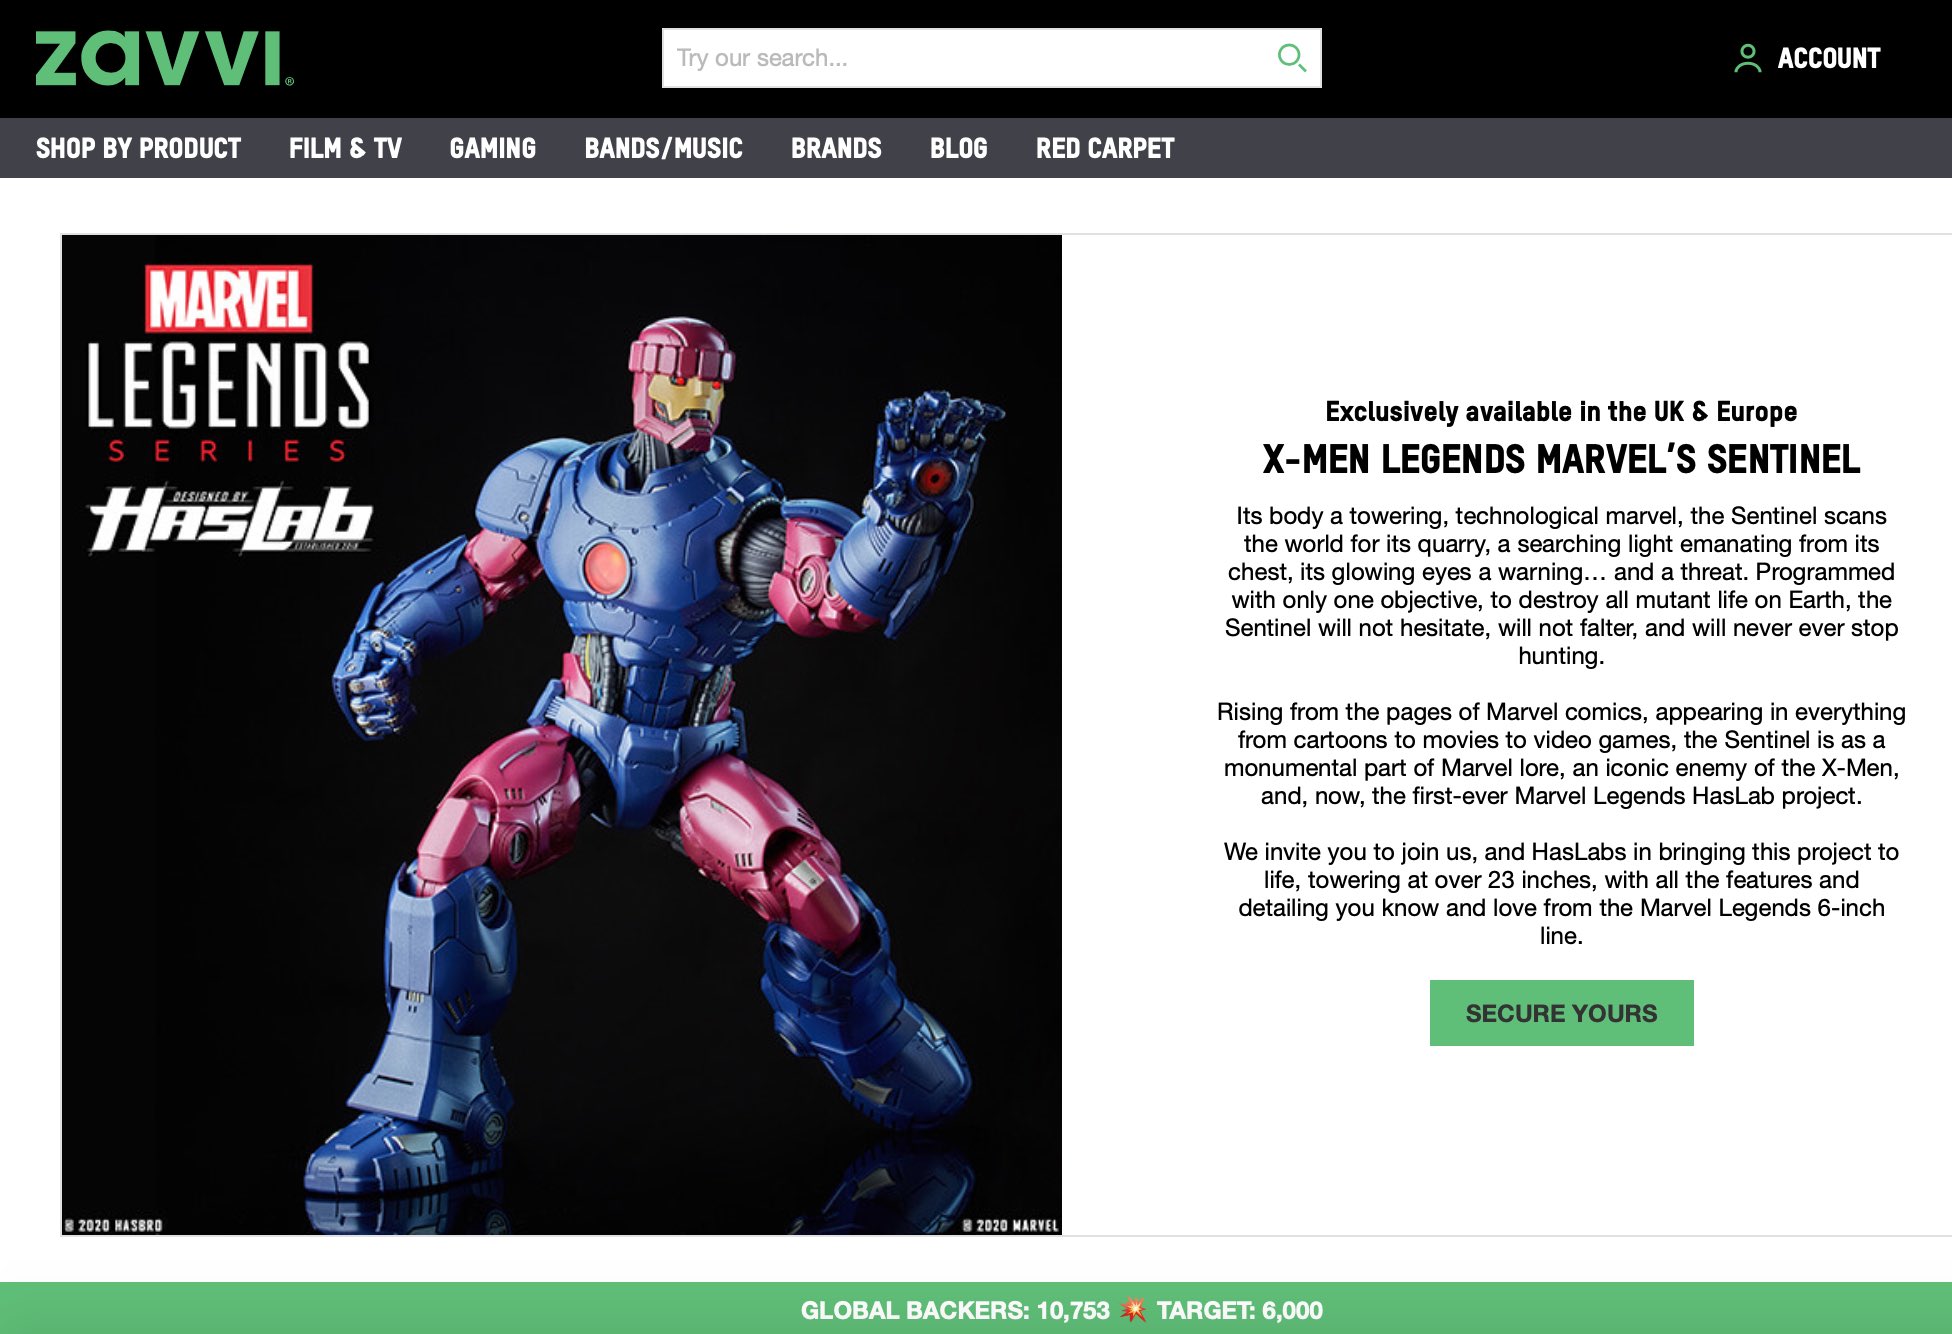Open the Red Carpet menu

tap(1105, 148)
